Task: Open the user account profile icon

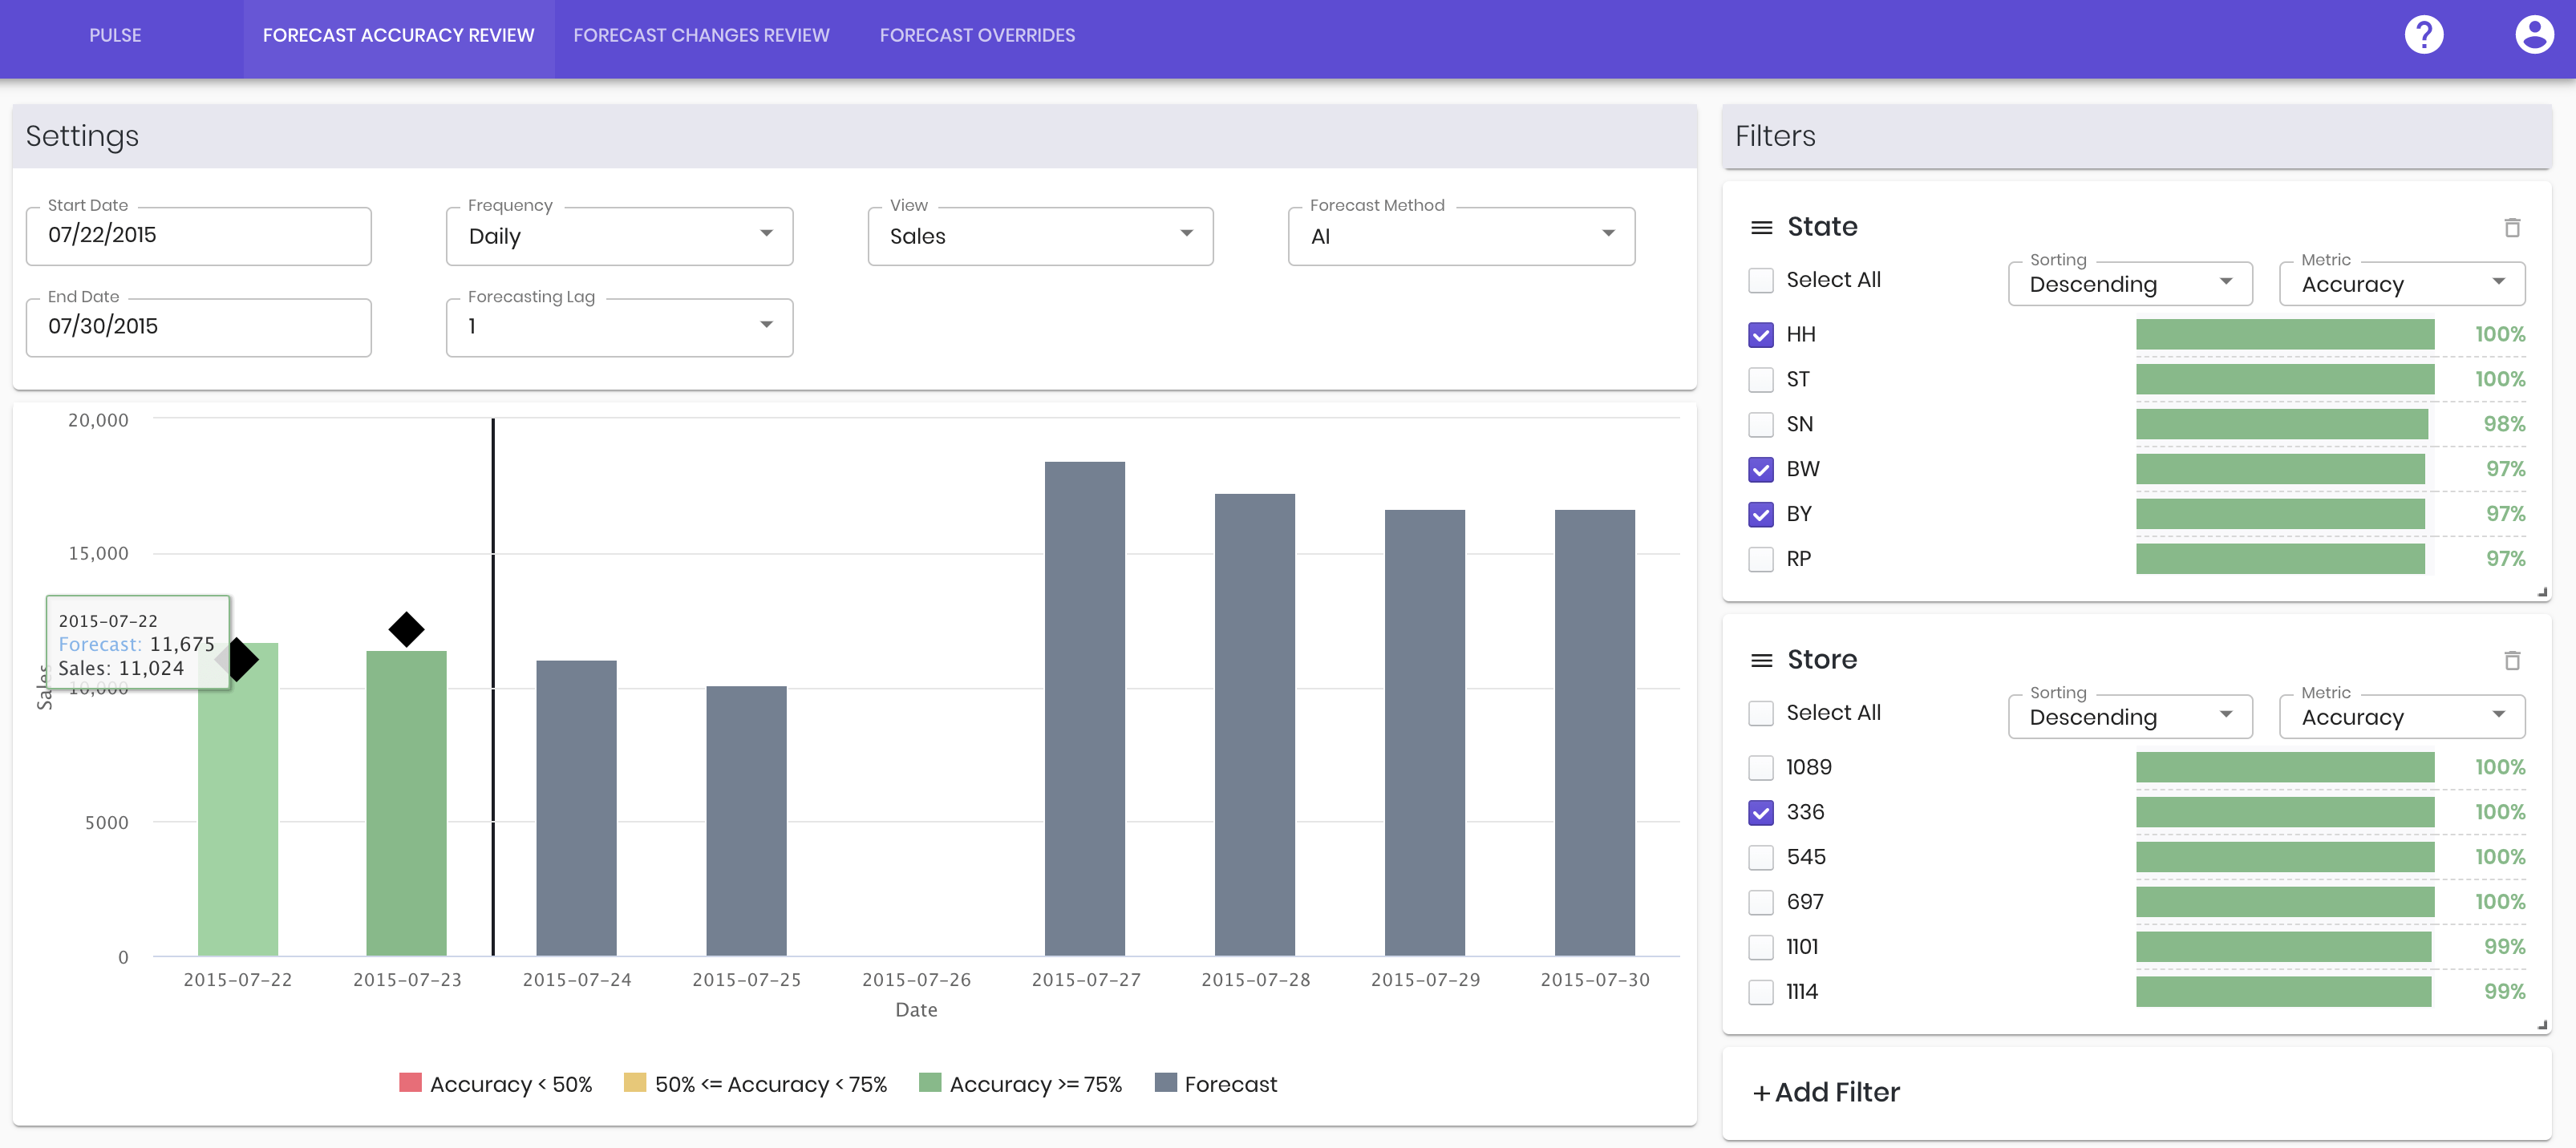Action: pyautogui.click(x=2533, y=35)
